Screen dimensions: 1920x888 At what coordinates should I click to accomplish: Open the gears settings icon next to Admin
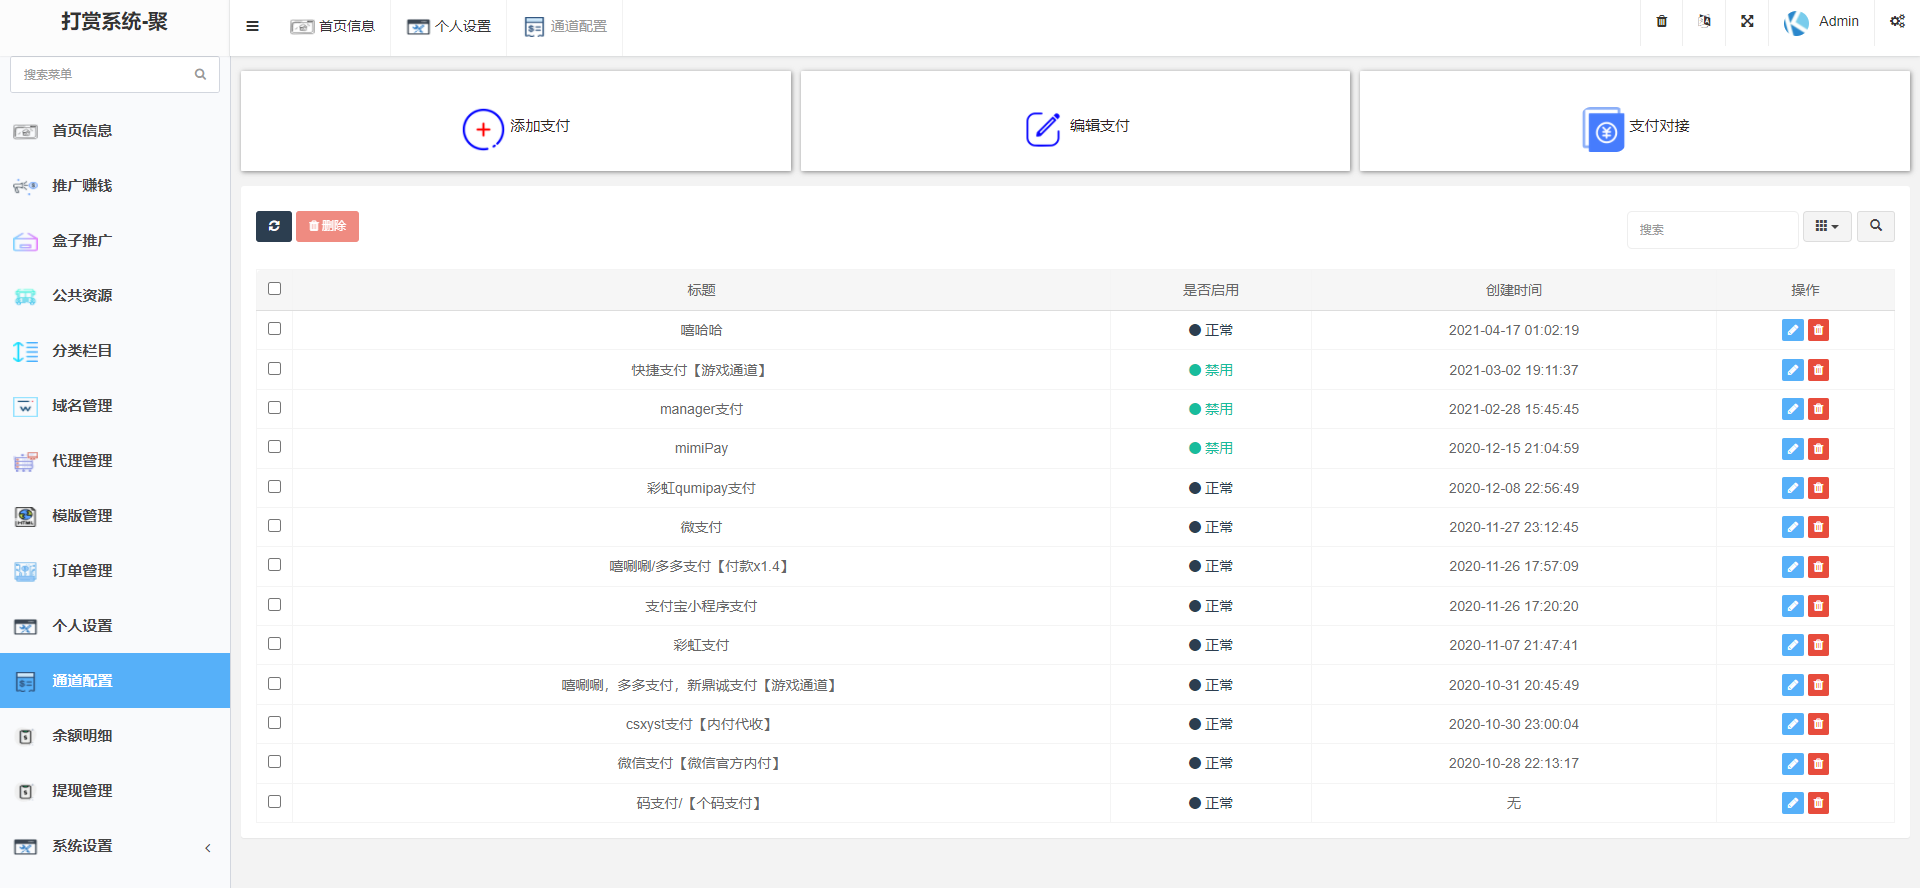(1897, 21)
